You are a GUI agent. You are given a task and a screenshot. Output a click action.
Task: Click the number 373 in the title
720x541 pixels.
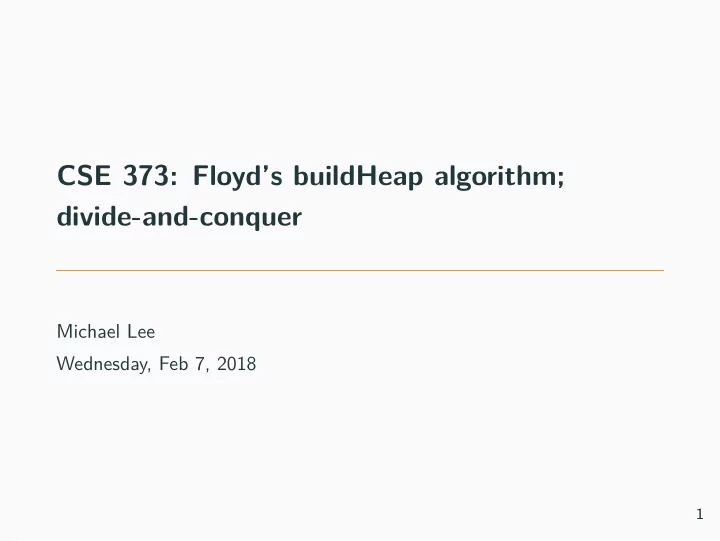(146, 175)
